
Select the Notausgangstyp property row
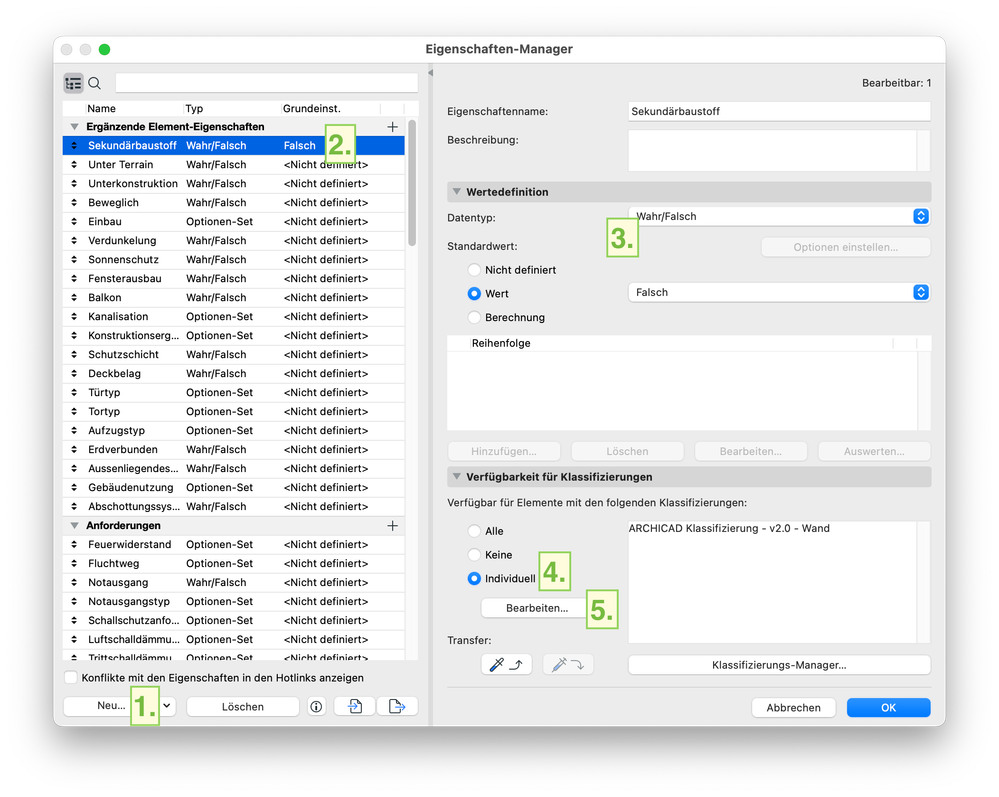[234, 601]
